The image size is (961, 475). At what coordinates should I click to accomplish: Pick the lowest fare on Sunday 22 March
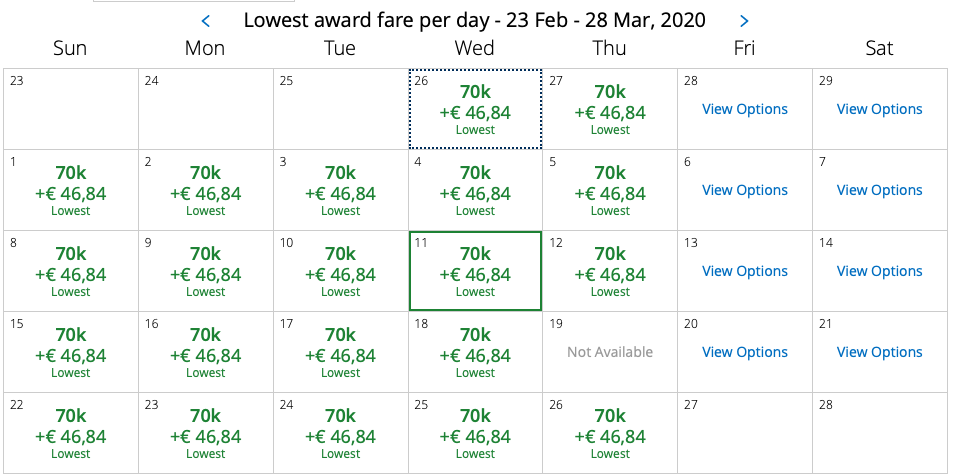pos(70,434)
